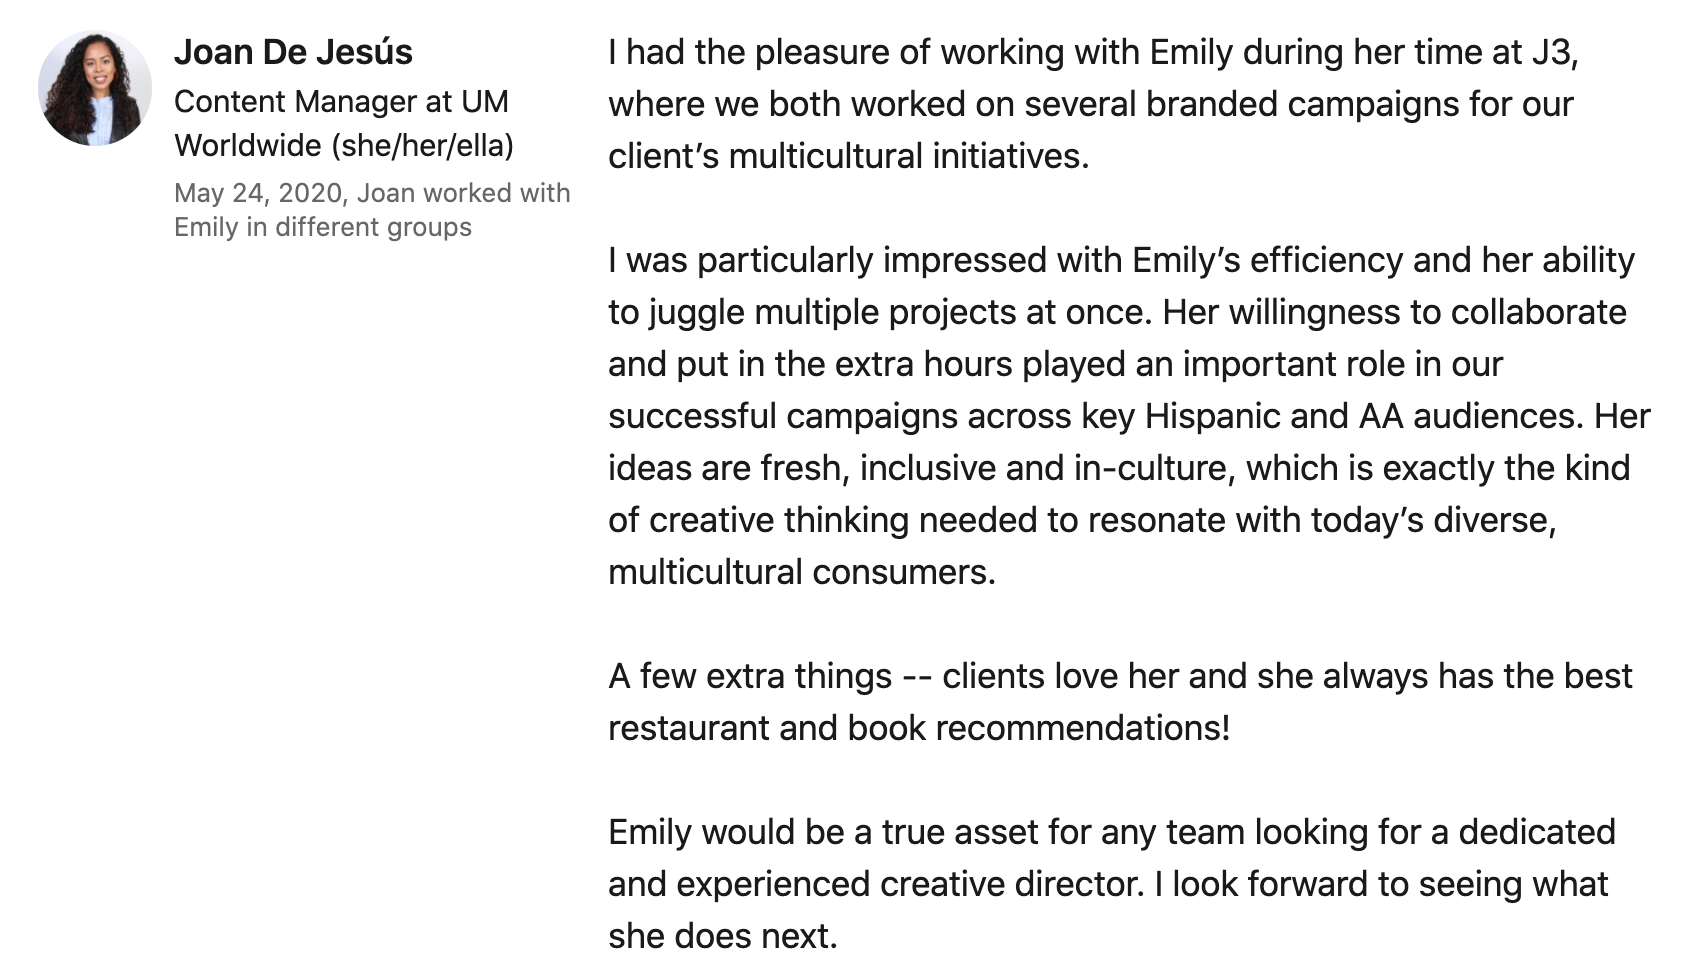Click the "experienced creative director" phrase

tap(909, 884)
